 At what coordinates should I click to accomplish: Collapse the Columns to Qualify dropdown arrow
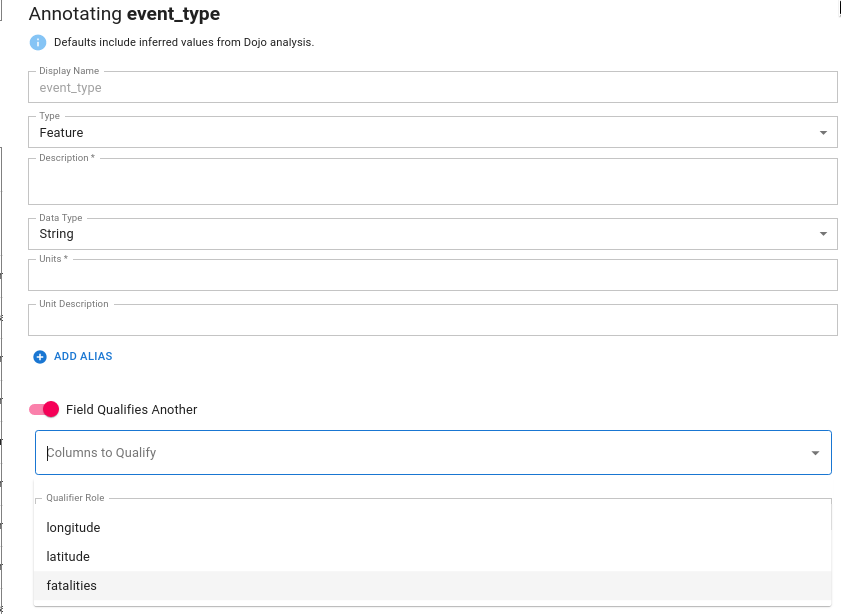(x=815, y=453)
